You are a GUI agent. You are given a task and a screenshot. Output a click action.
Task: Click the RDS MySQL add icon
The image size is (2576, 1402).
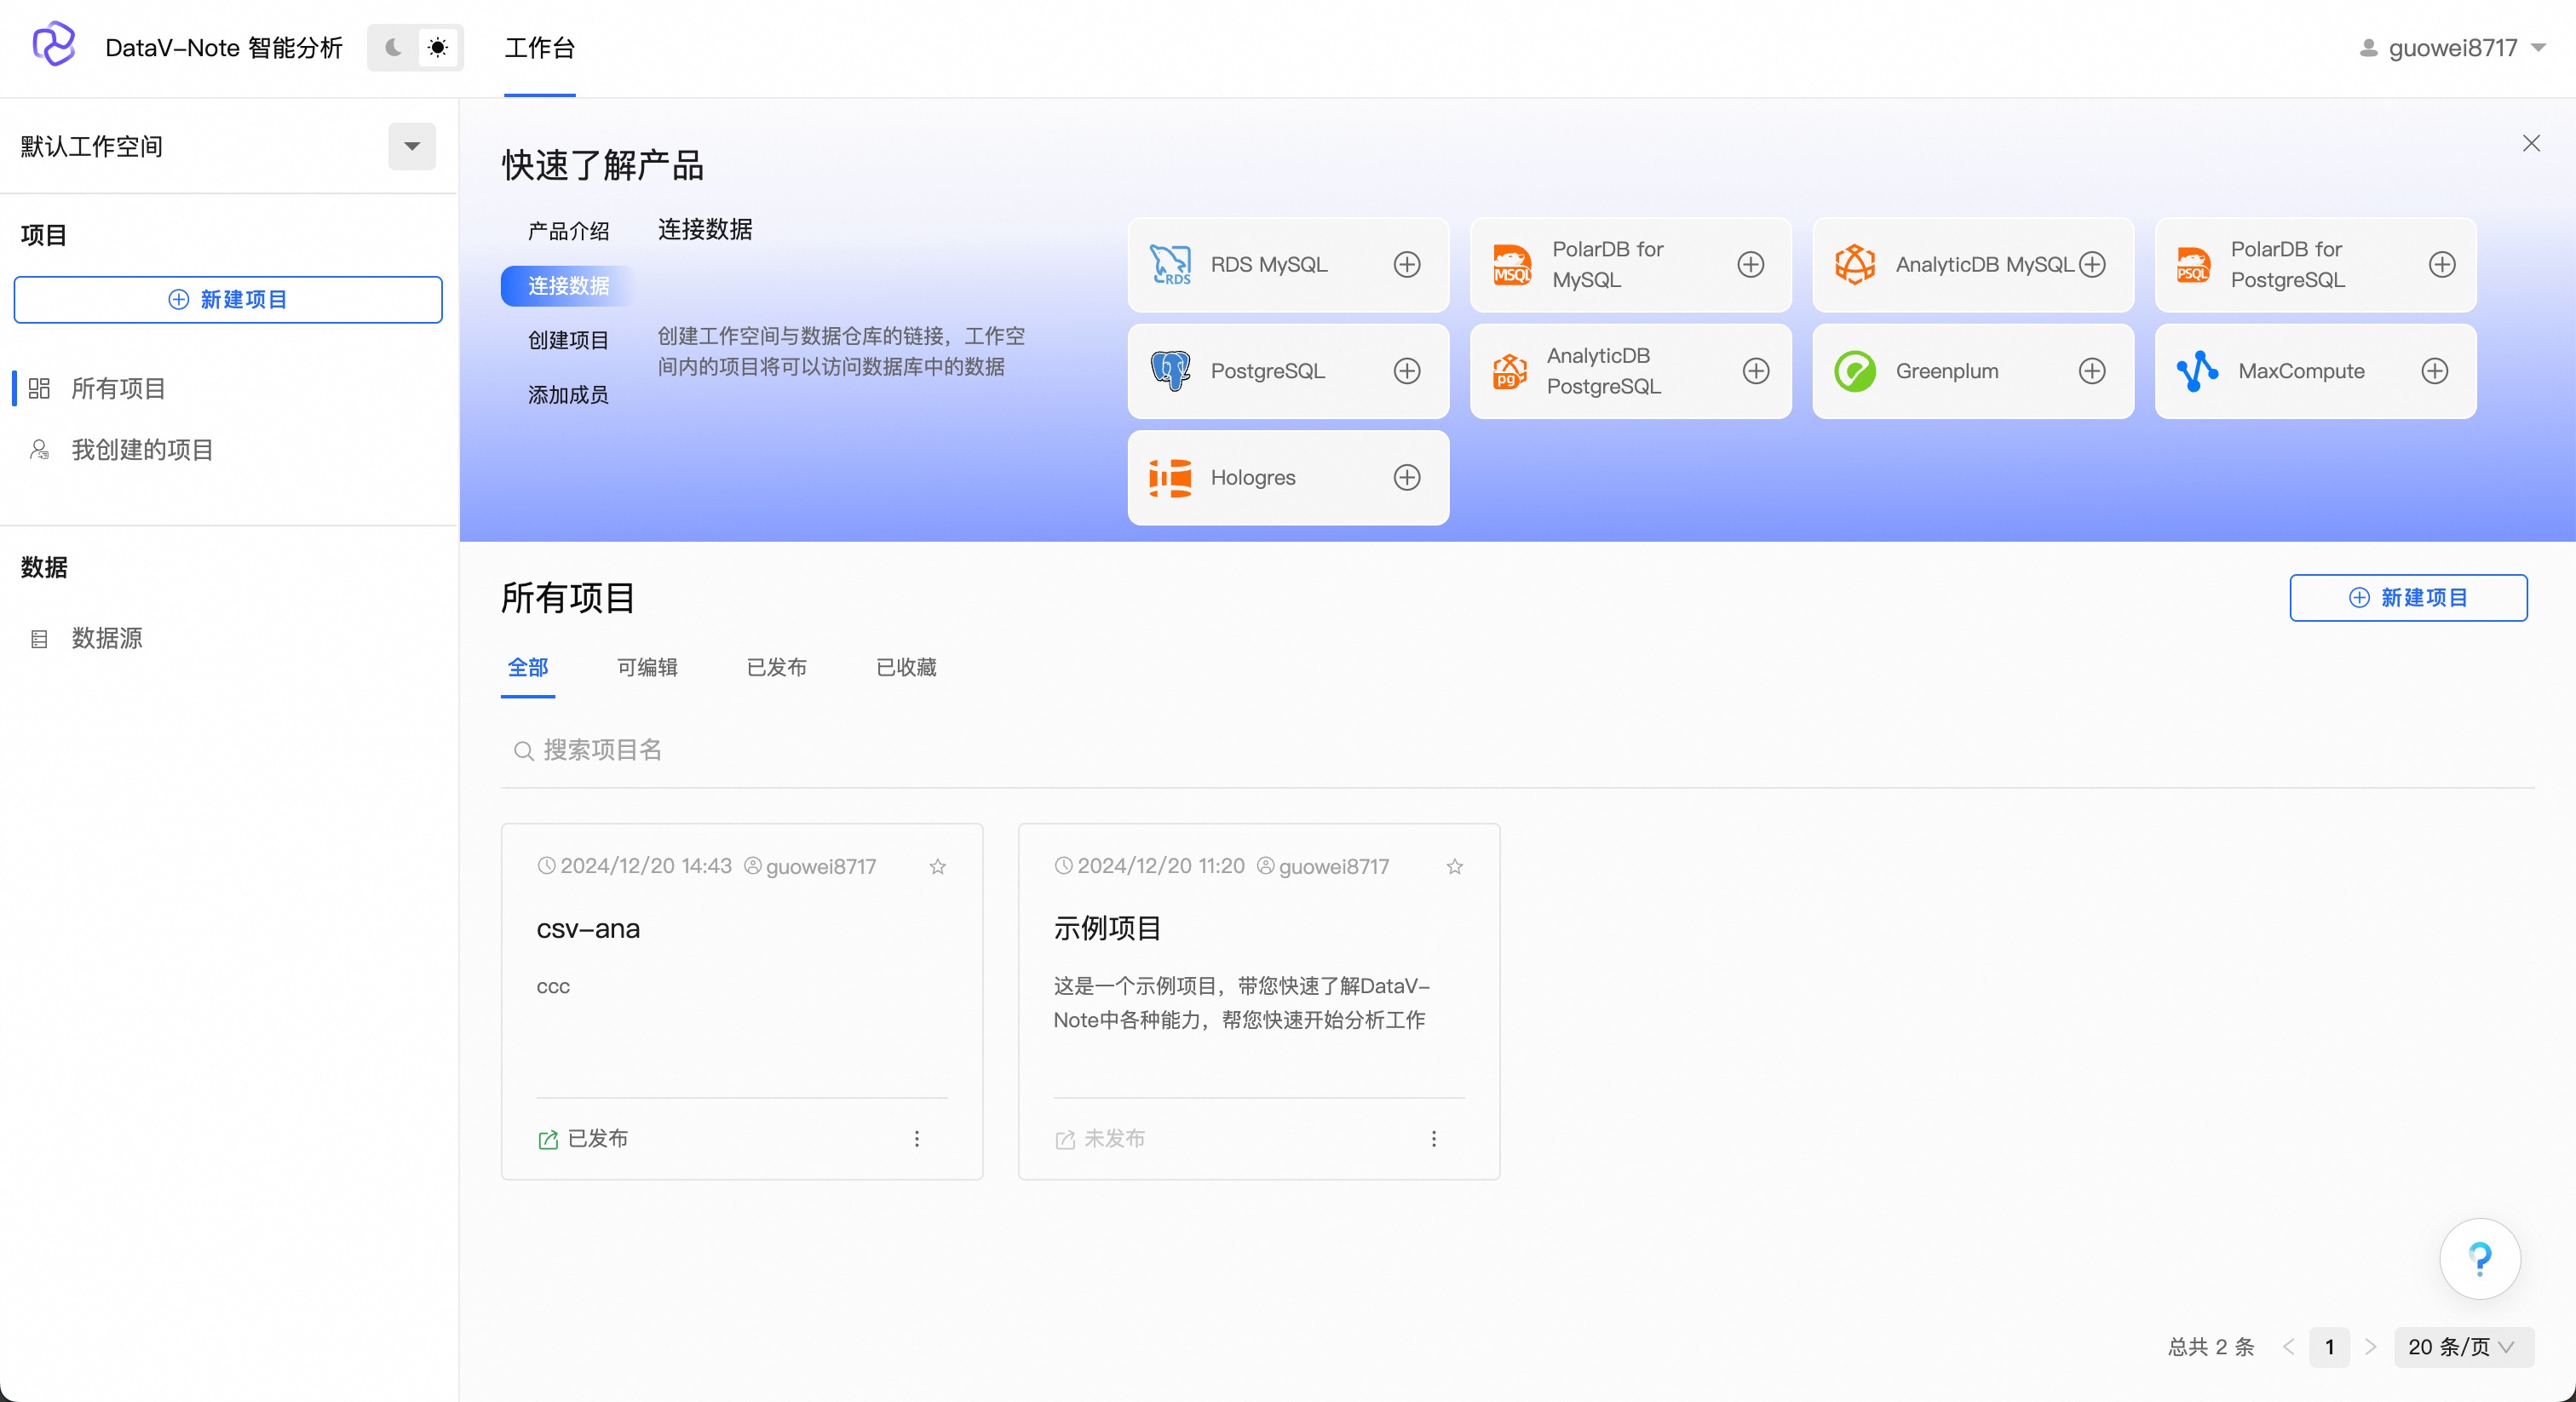[x=1406, y=264]
